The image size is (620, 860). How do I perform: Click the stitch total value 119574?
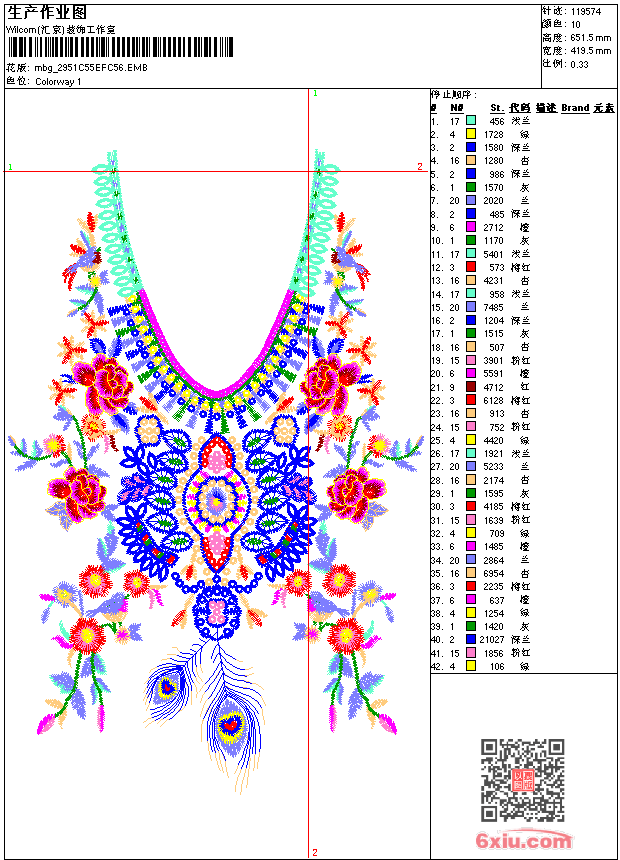click(x=586, y=12)
